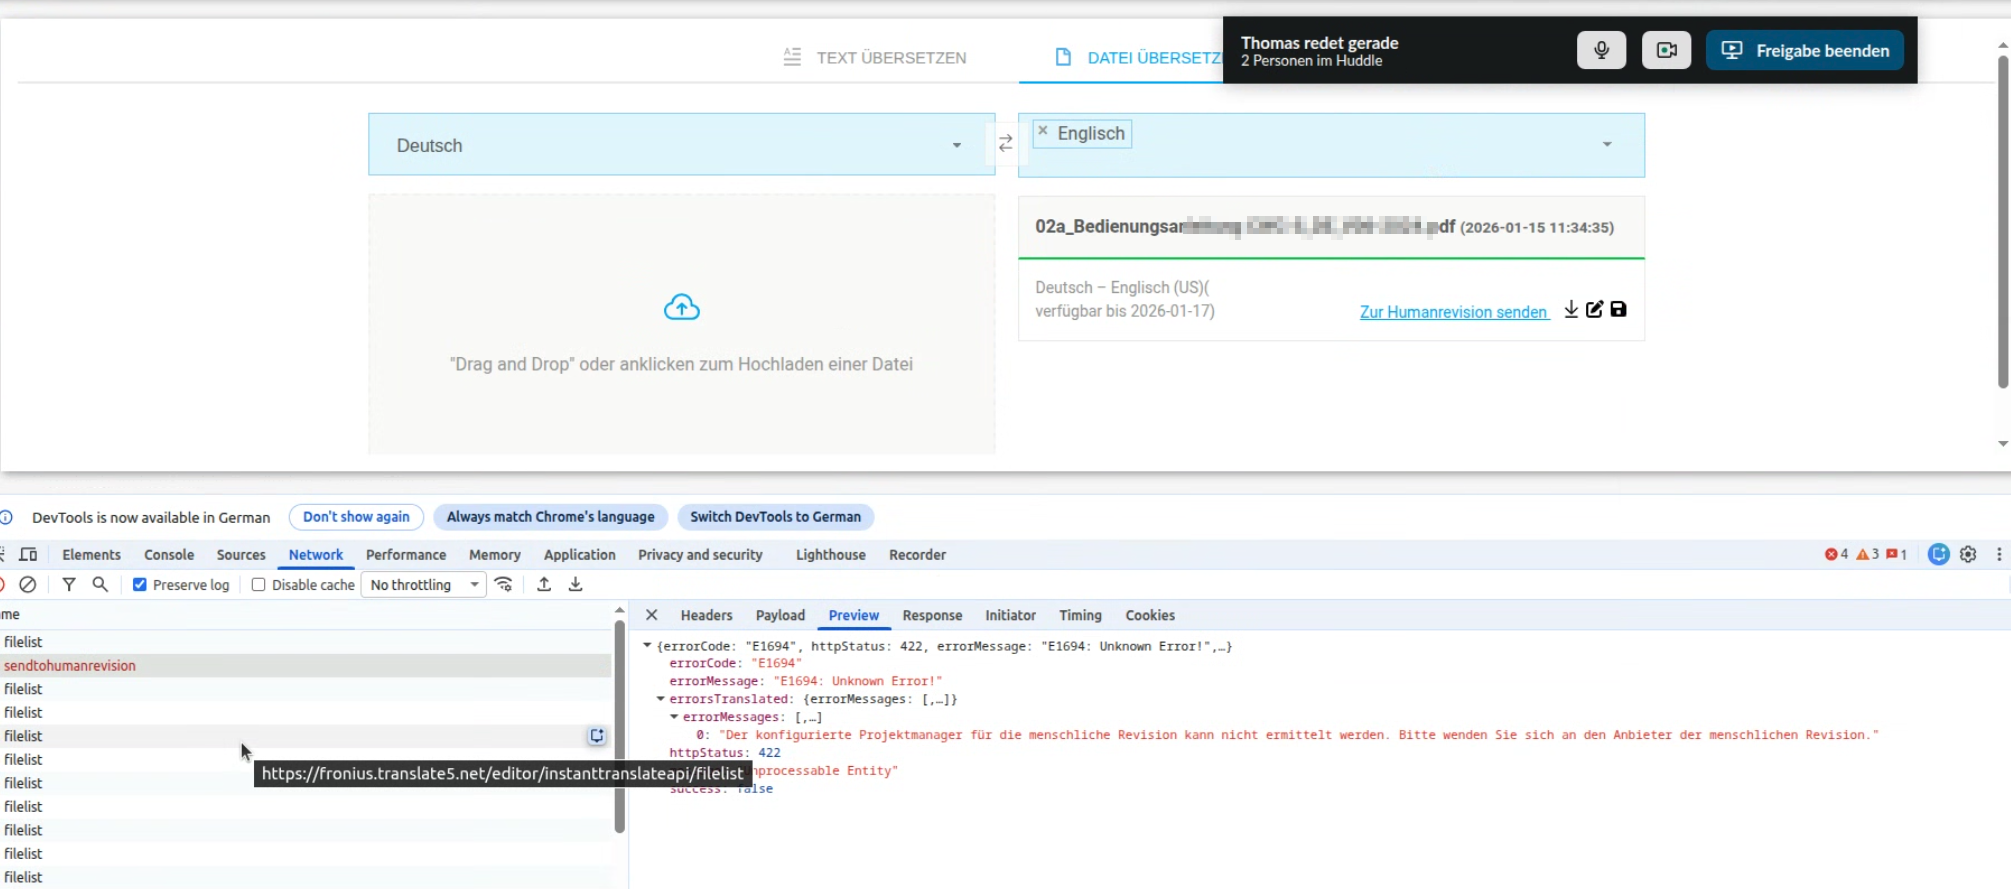
Task: Click the download icon for the translated file
Action: tap(1571, 310)
